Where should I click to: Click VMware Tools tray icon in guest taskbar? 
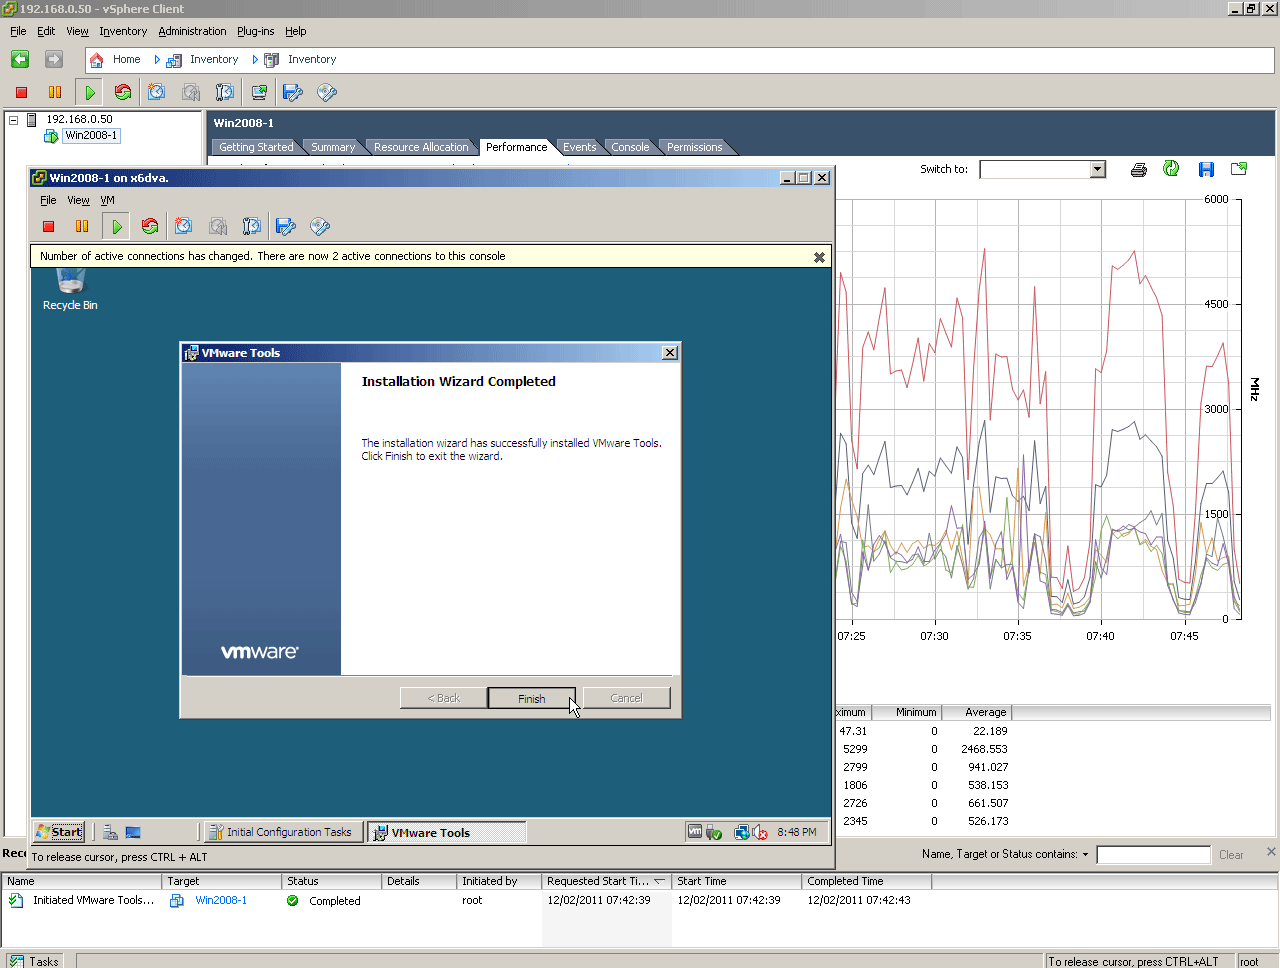pyautogui.click(x=695, y=832)
